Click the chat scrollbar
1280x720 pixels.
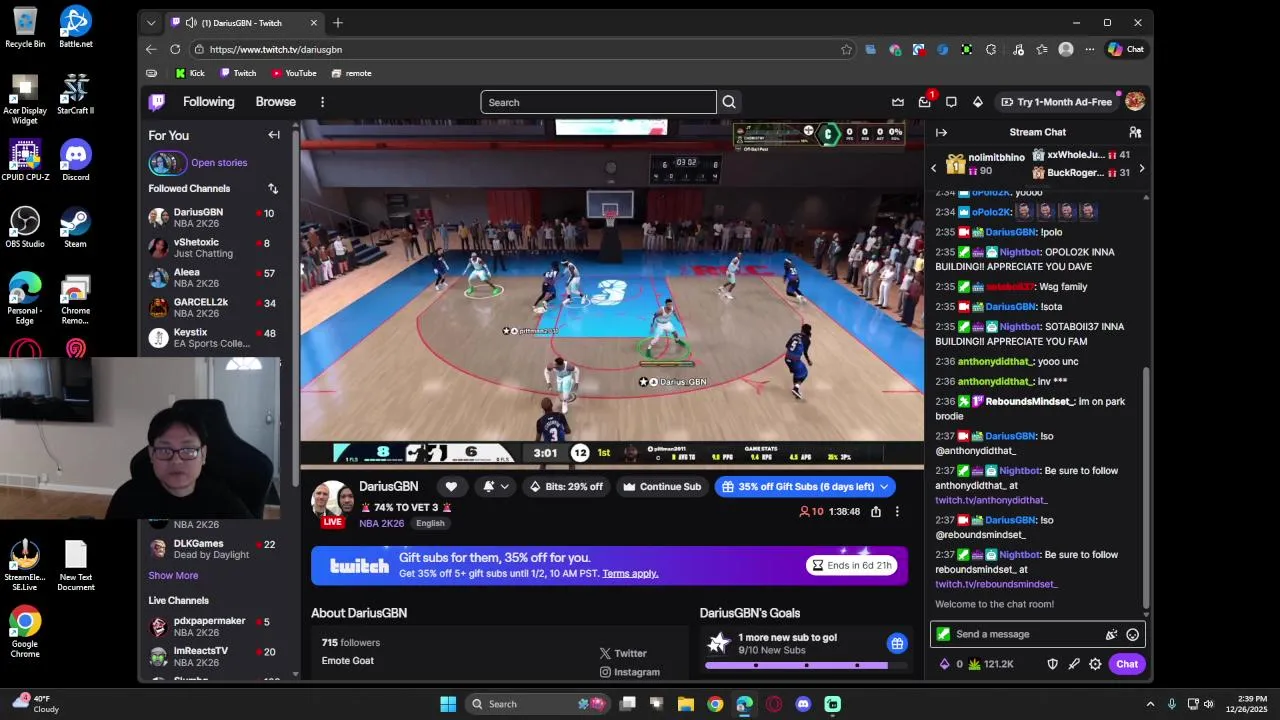click(x=1146, y=487)
